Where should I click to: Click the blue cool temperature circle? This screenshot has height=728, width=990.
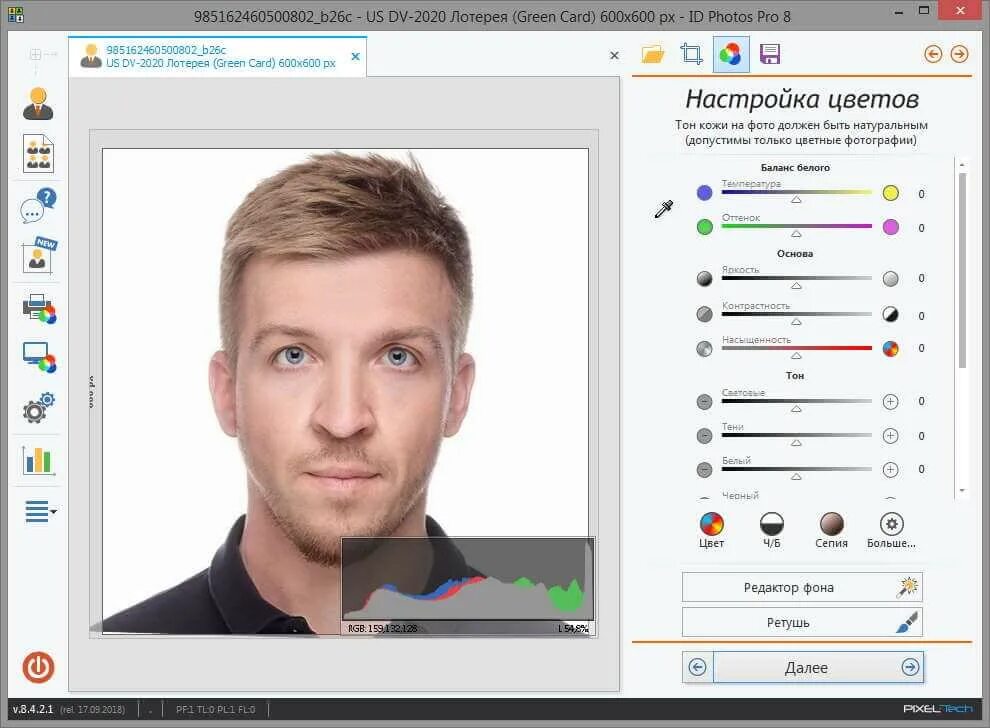point(705,193)
